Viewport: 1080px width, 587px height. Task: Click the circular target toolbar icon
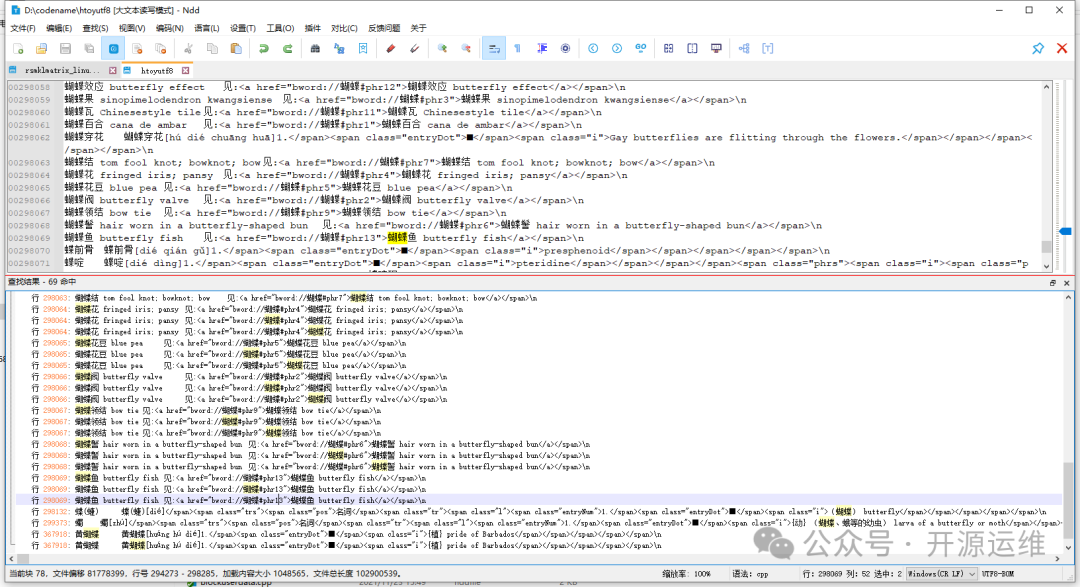click(565, 49)
